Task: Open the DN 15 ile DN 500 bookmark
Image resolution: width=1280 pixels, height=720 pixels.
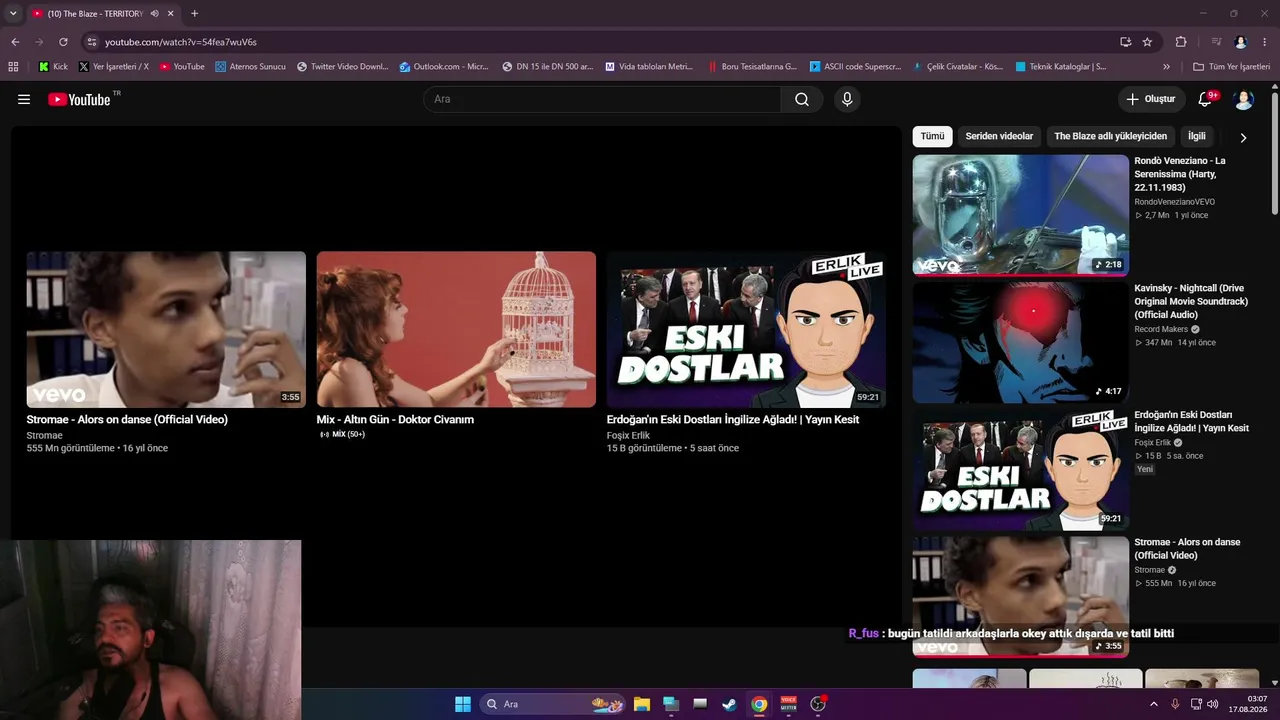Action: pyautogui.click(x=548, y=67)
